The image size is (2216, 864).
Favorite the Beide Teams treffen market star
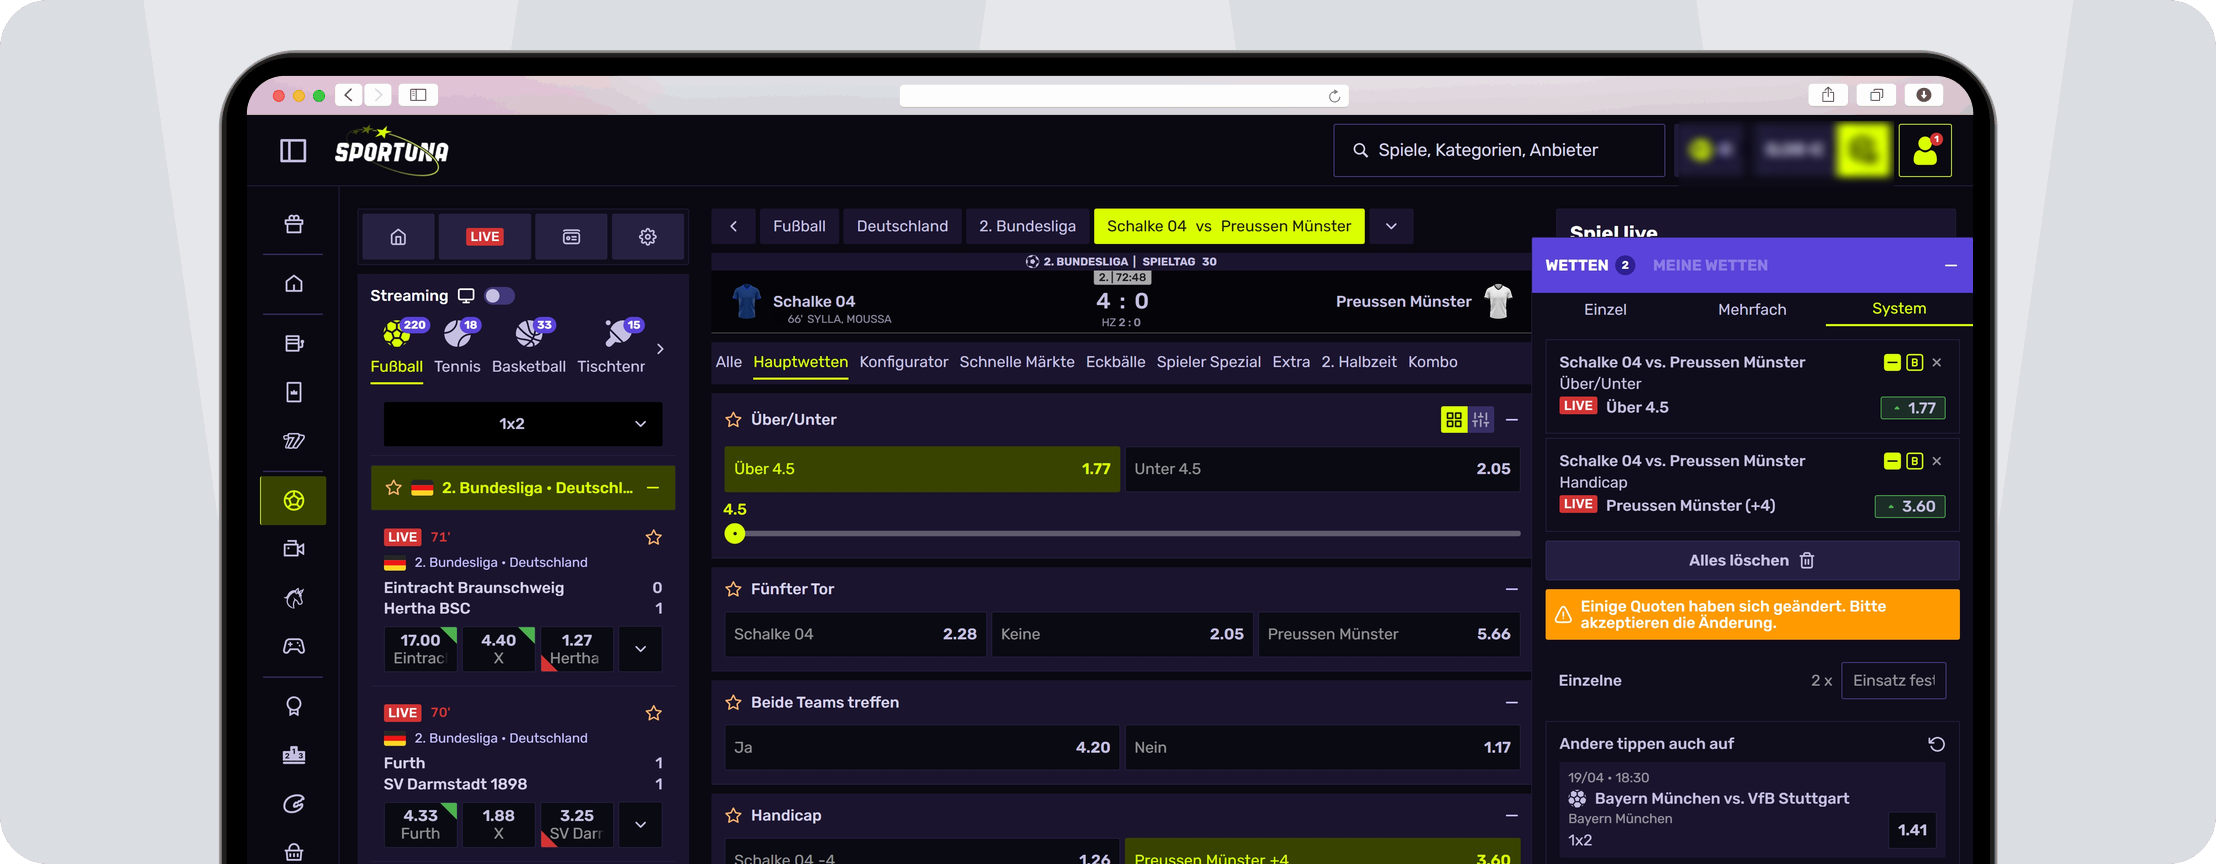[733, 703]
